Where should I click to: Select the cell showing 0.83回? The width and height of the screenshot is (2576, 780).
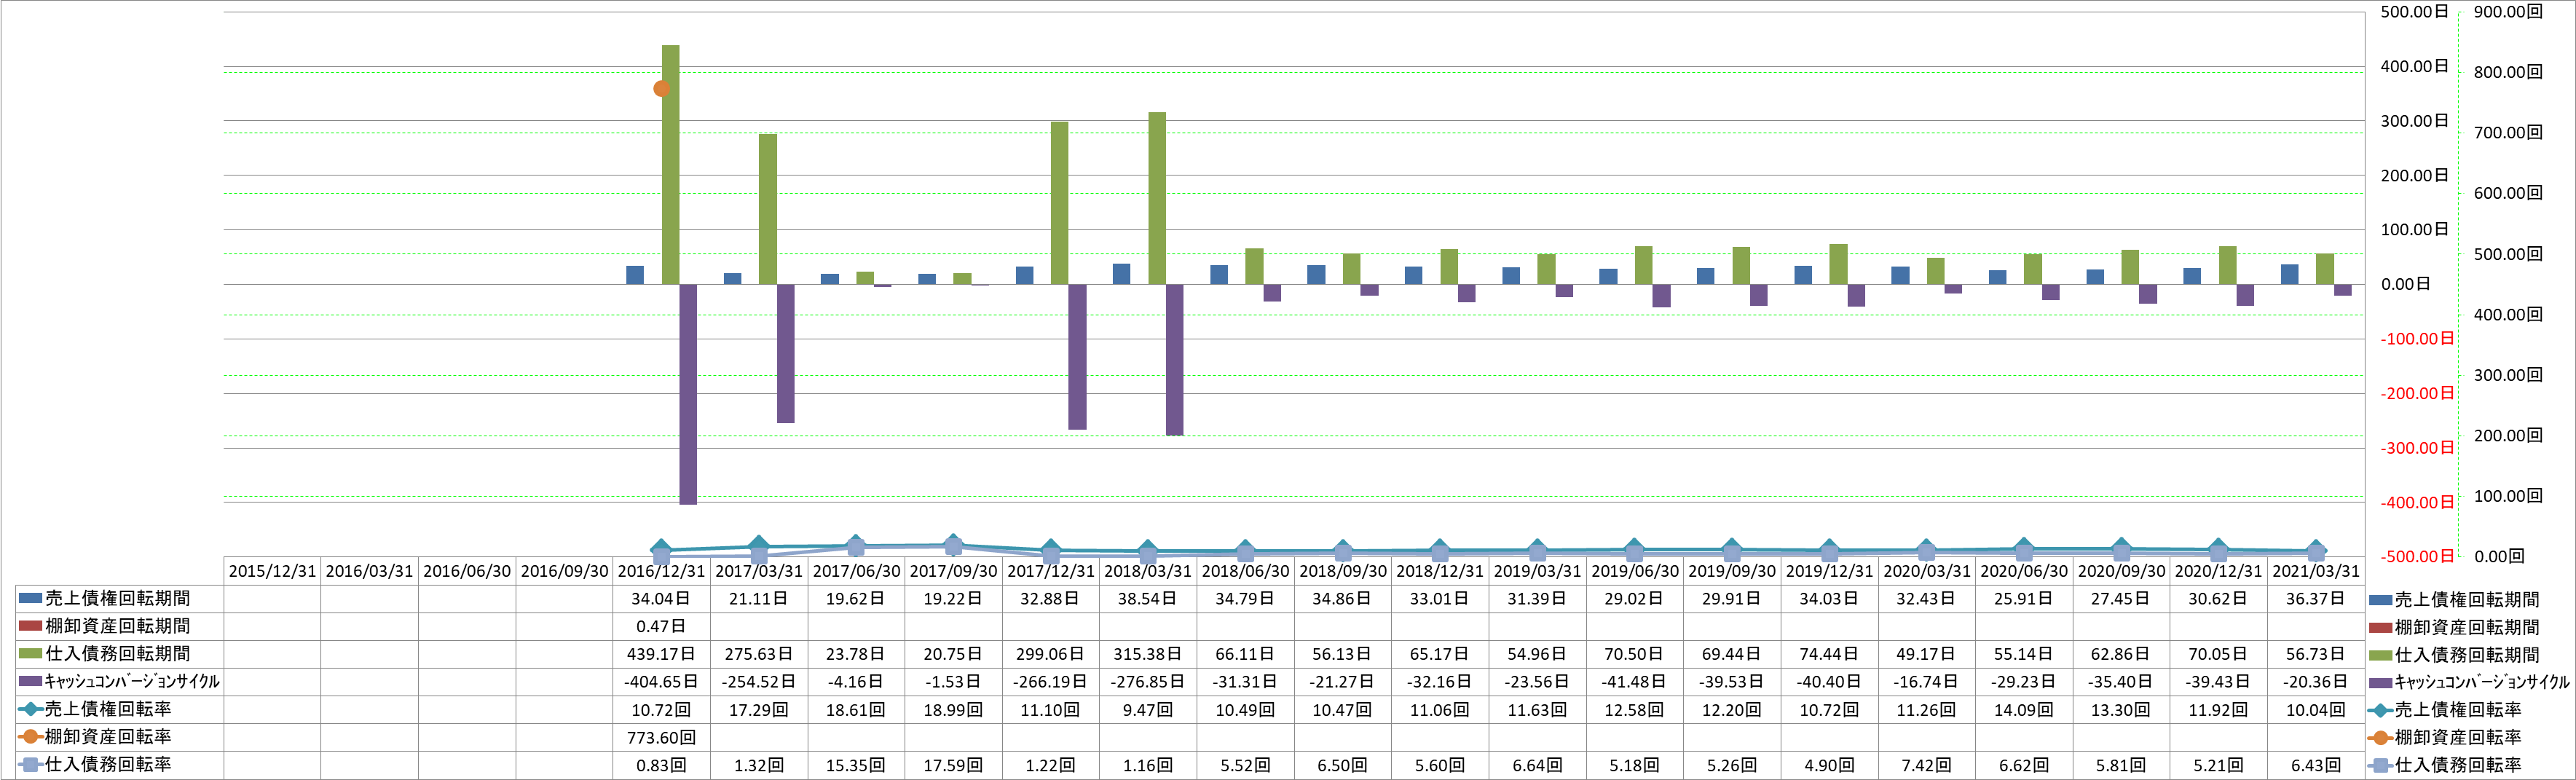tap(661, 765)
